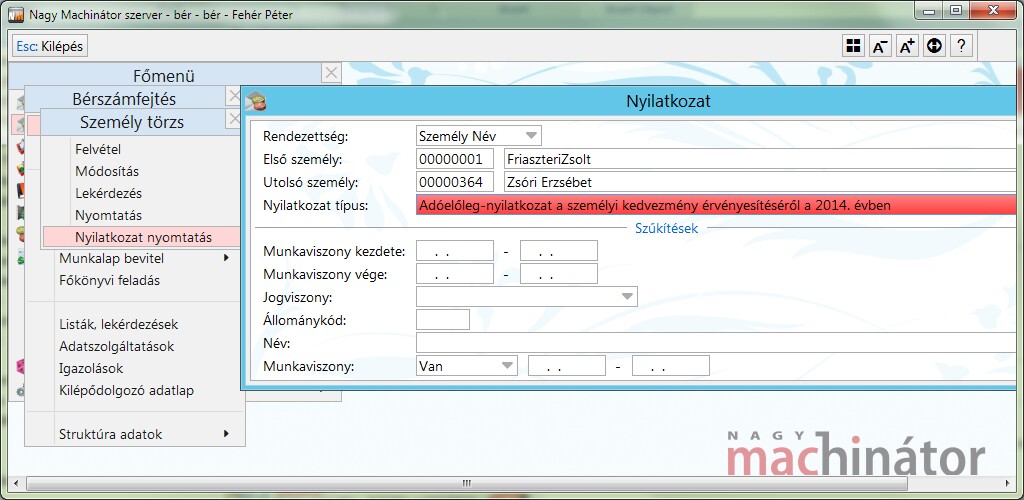Open help with the question mark icon
Image resolution: width=1024 pixels, height=500 pixels.
click(x=961, y=46)
